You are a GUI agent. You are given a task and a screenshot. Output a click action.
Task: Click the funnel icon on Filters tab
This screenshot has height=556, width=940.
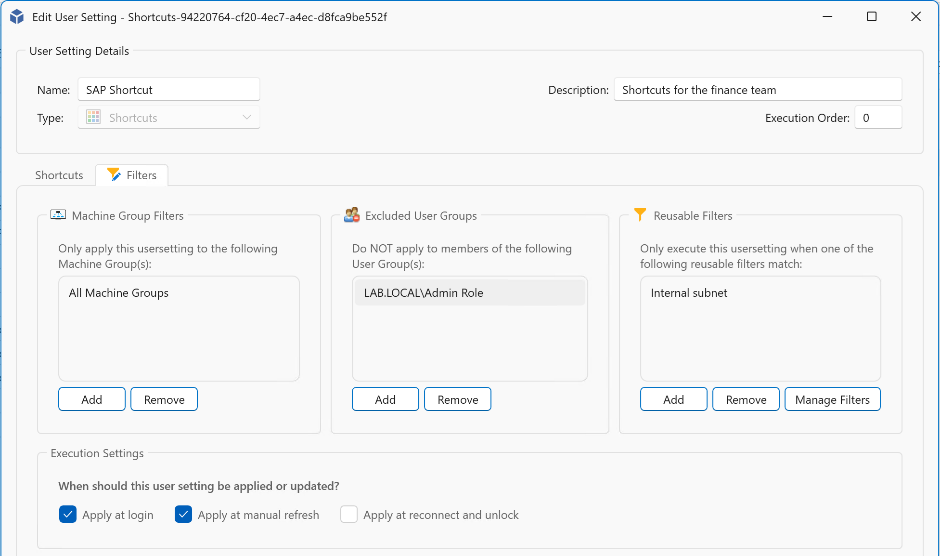click(x=113, y=175)
